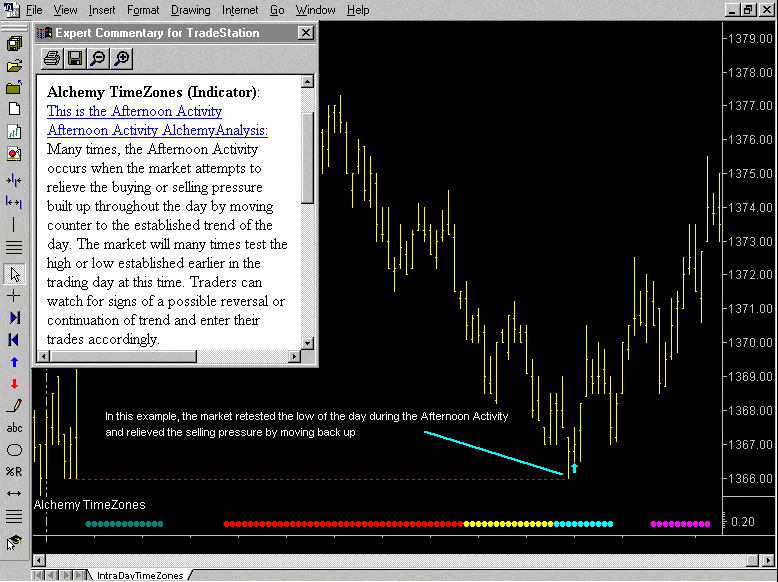Close the Expert Commentary window
Image resolution: width=778 pixels, height=582 pixels.
[x=306, y=33]
